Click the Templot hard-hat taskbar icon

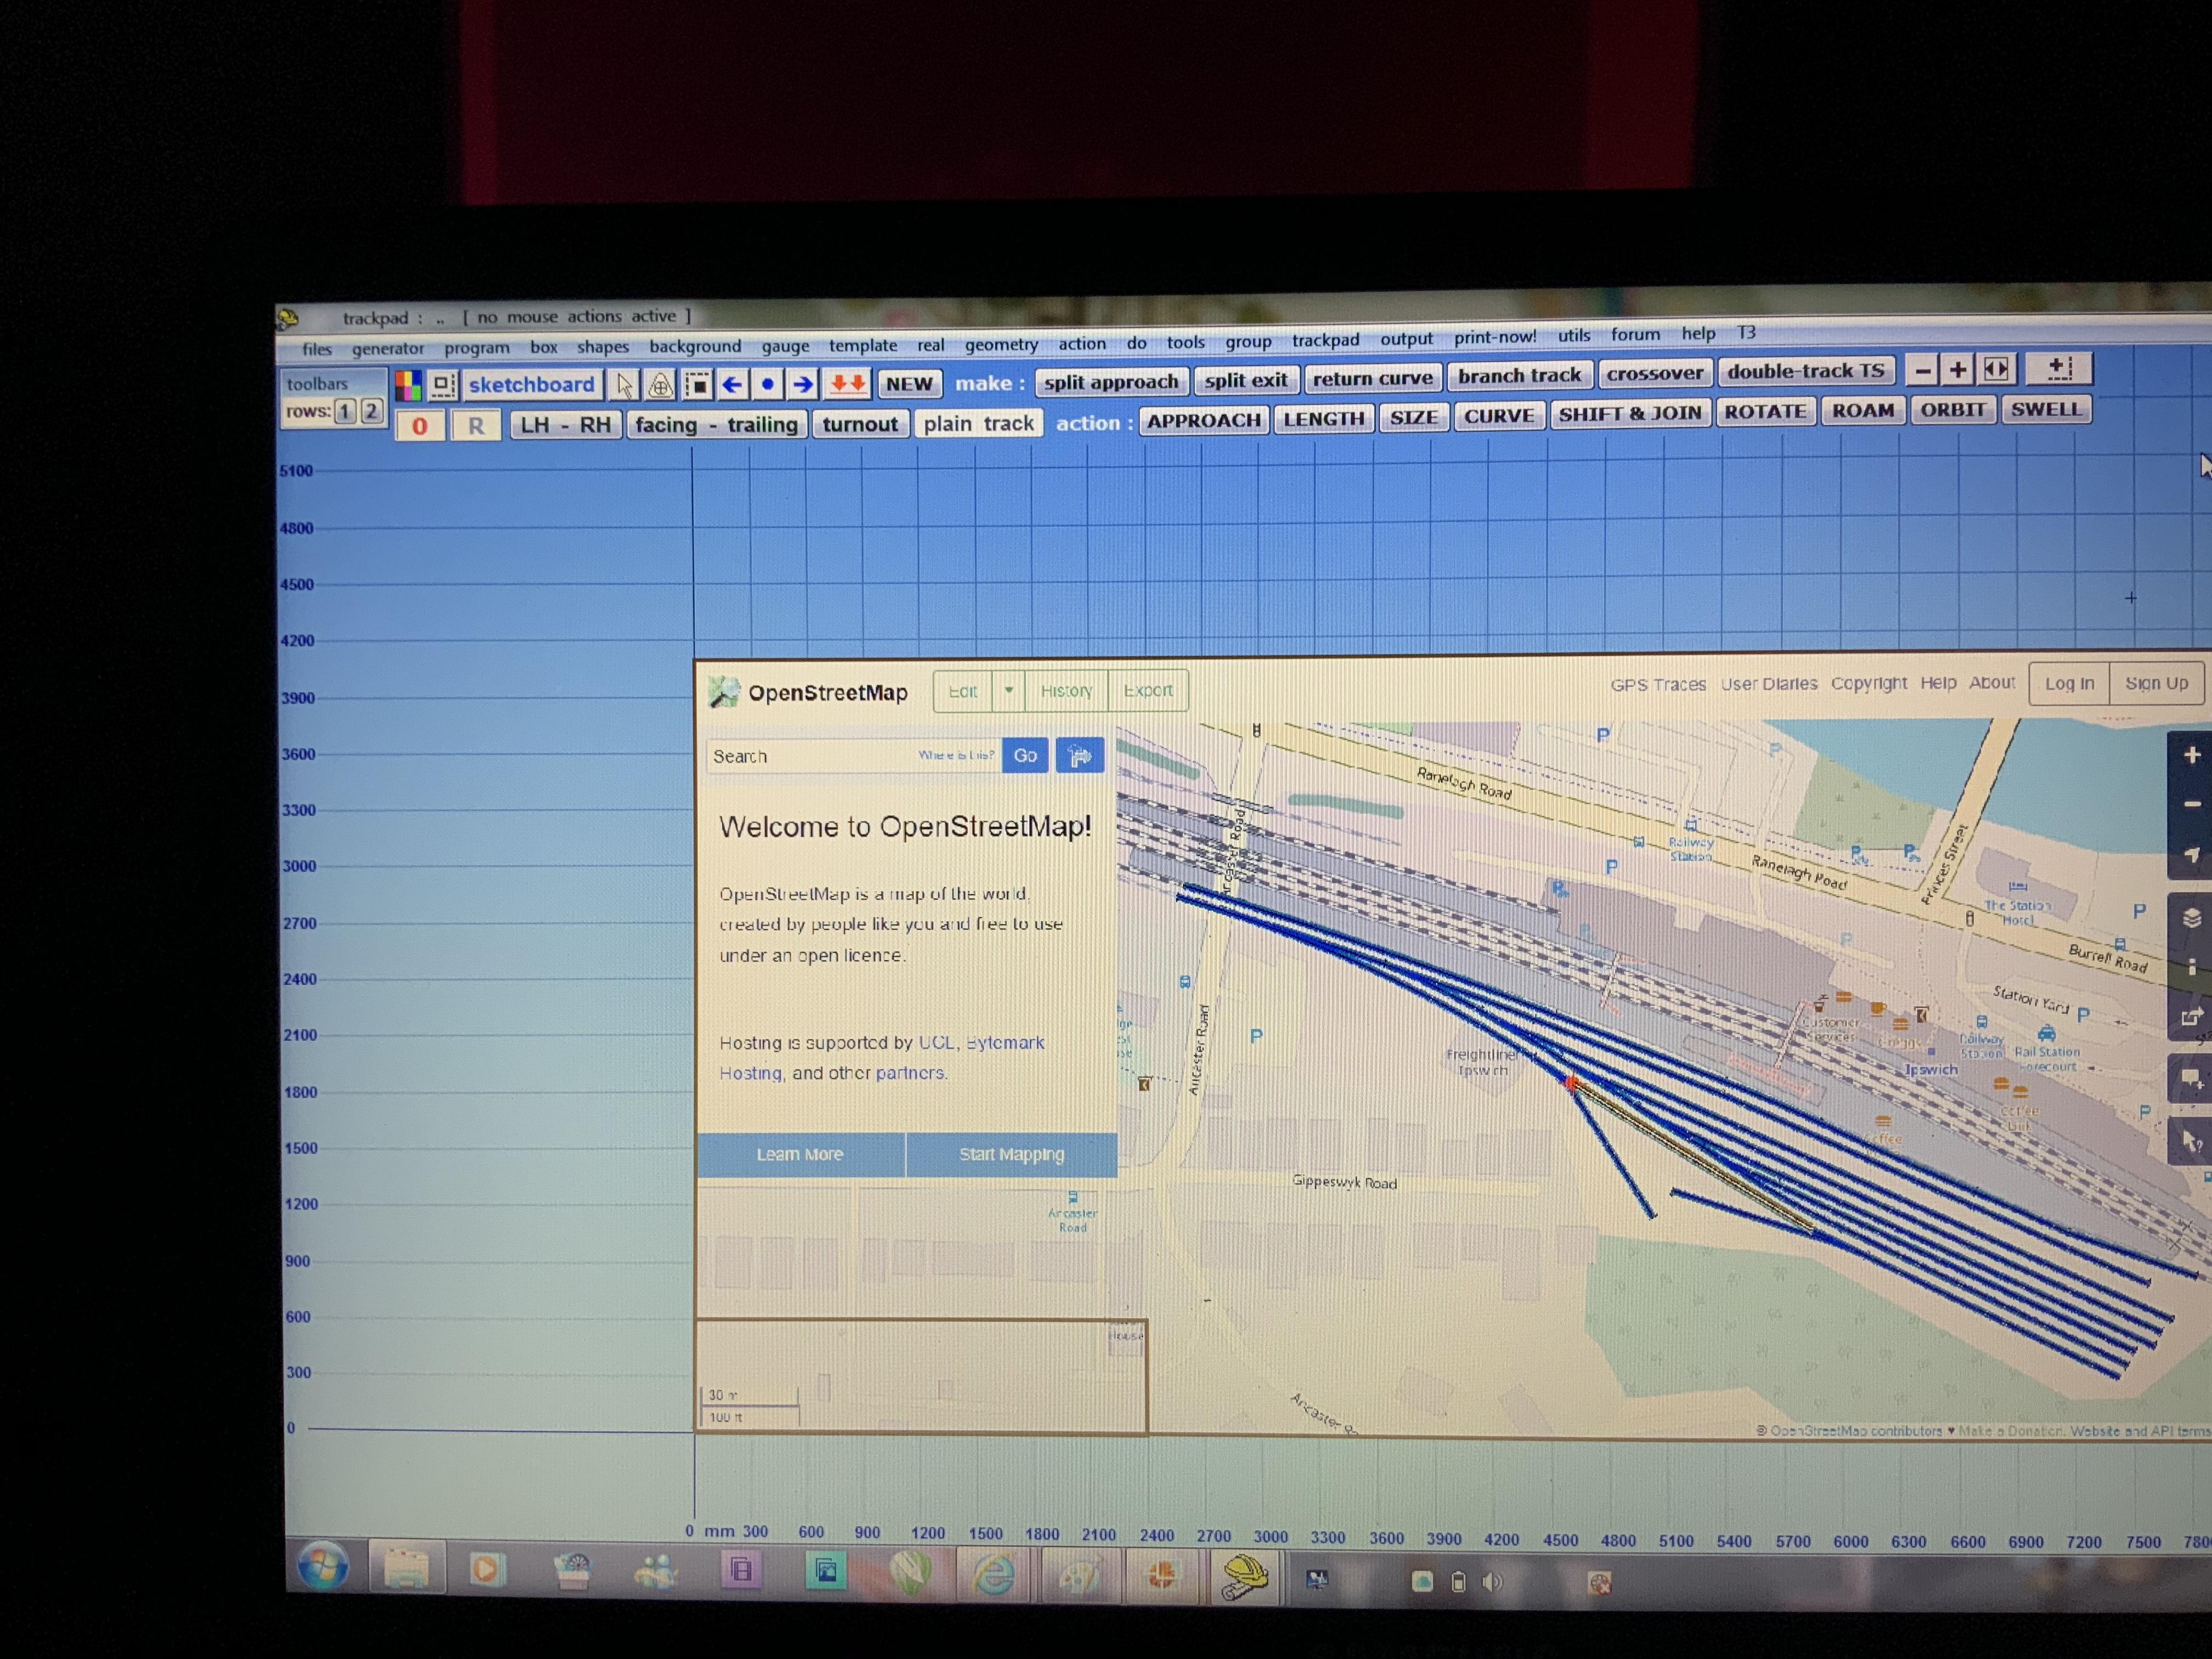[1245, 1578]
